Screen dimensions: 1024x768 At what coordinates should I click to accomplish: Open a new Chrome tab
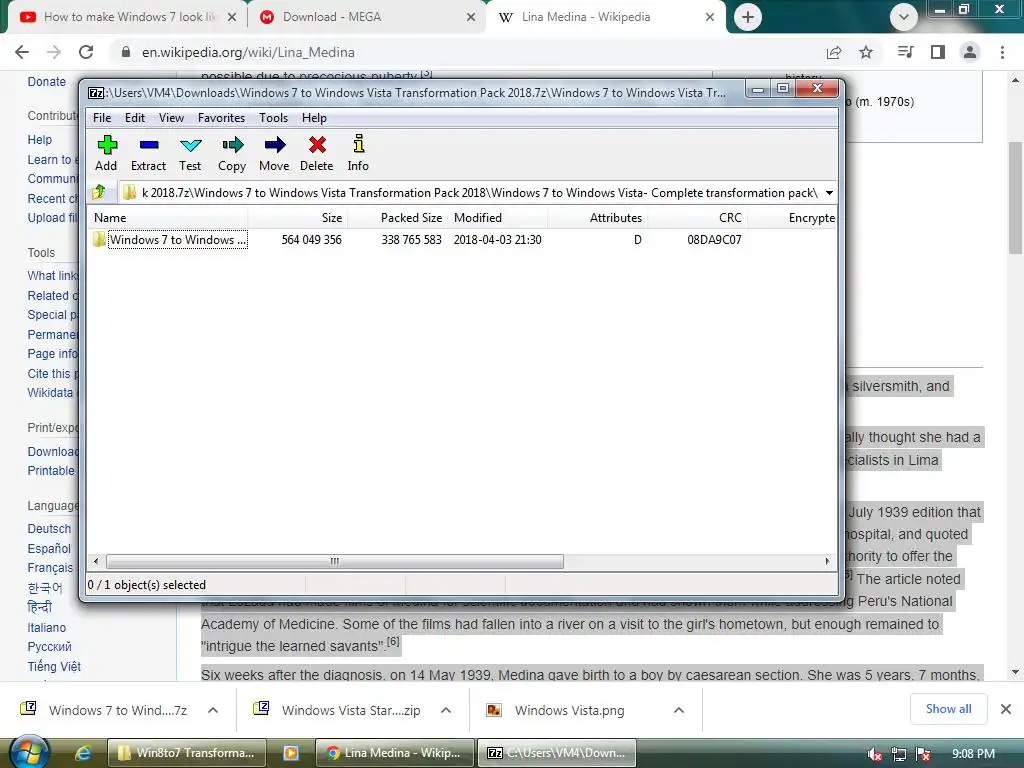point(748,17)
